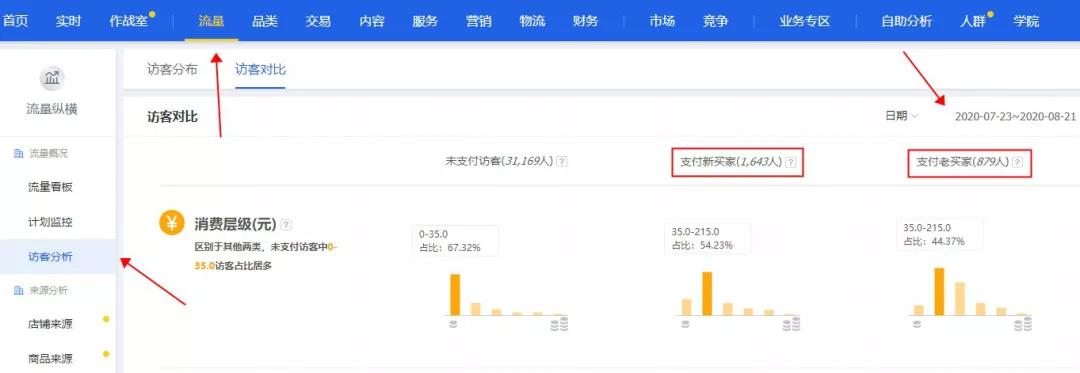Click the 未支付访客(31,169人) label

[x=499, y=162]
